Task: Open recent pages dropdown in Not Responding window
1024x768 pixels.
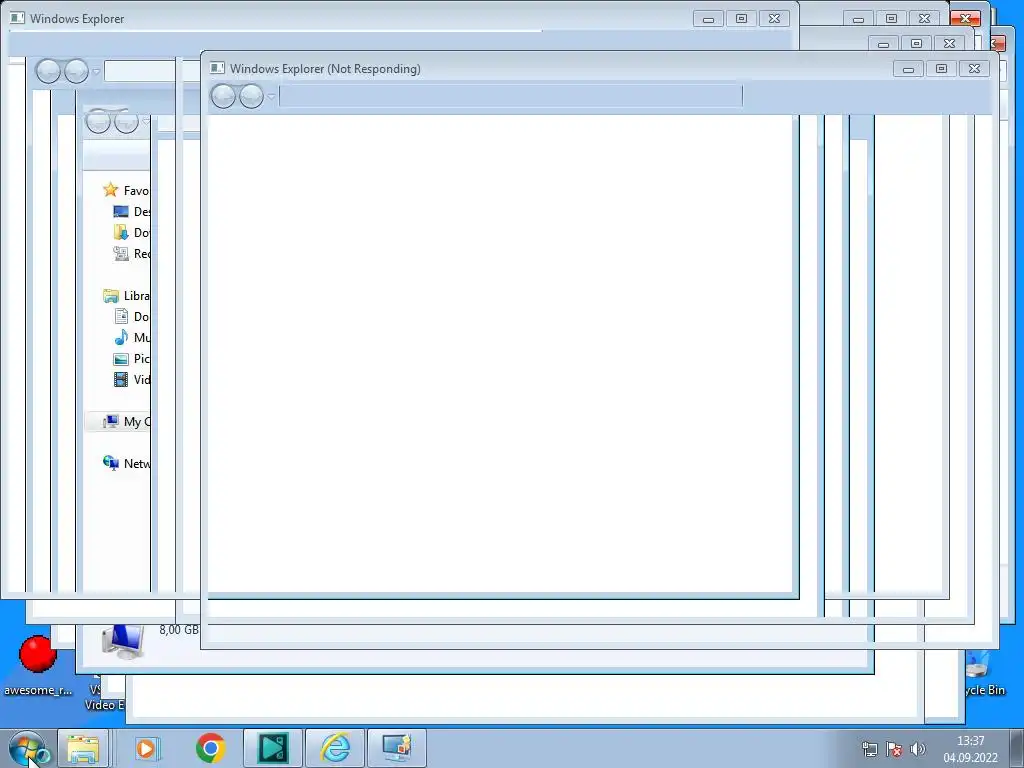Action: 271,97
